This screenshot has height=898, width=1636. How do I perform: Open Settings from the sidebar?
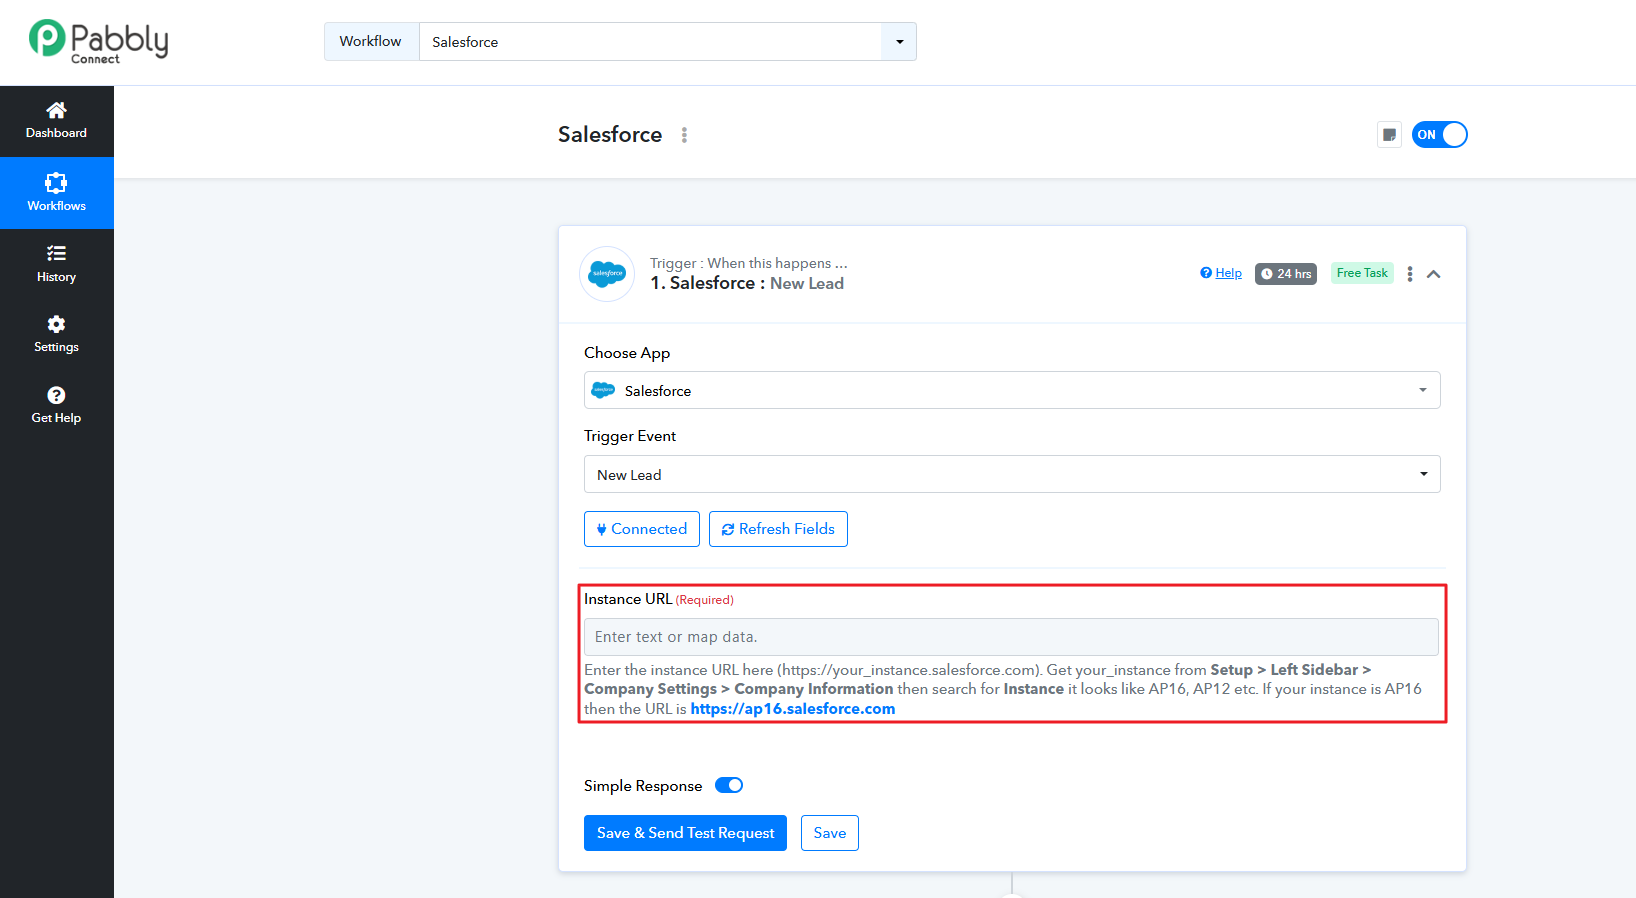(x=56, y=334)
